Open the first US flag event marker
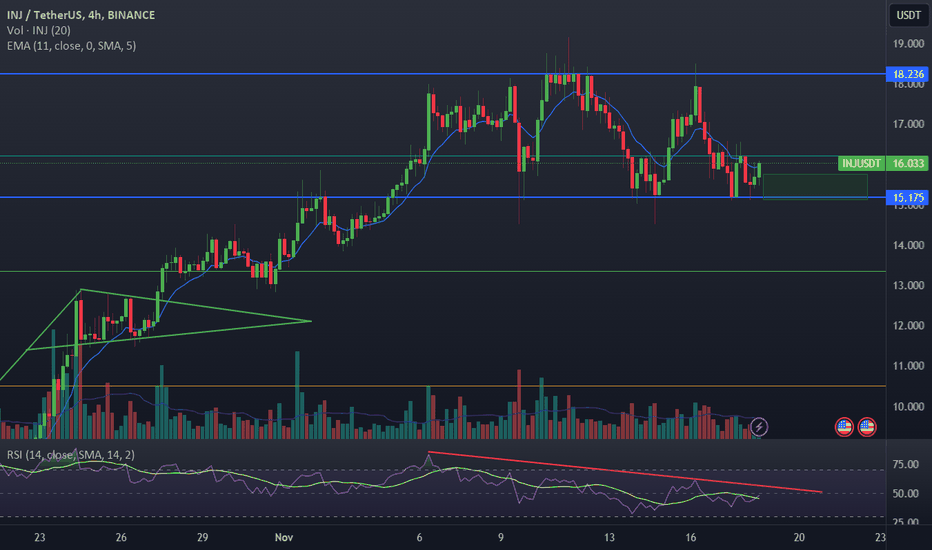This screenshot has height=550, width=932. [844, 426]
